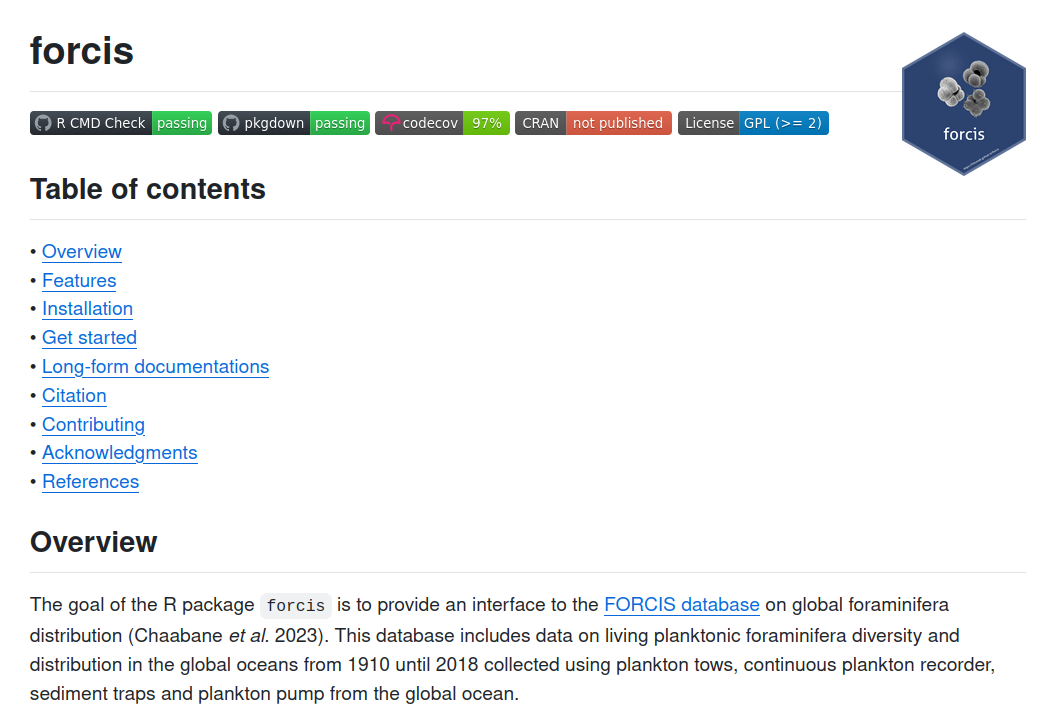The height and width of the screenshot is (728, 1058).
Task: Click the inline forcis code text
Action: [295, 606]
